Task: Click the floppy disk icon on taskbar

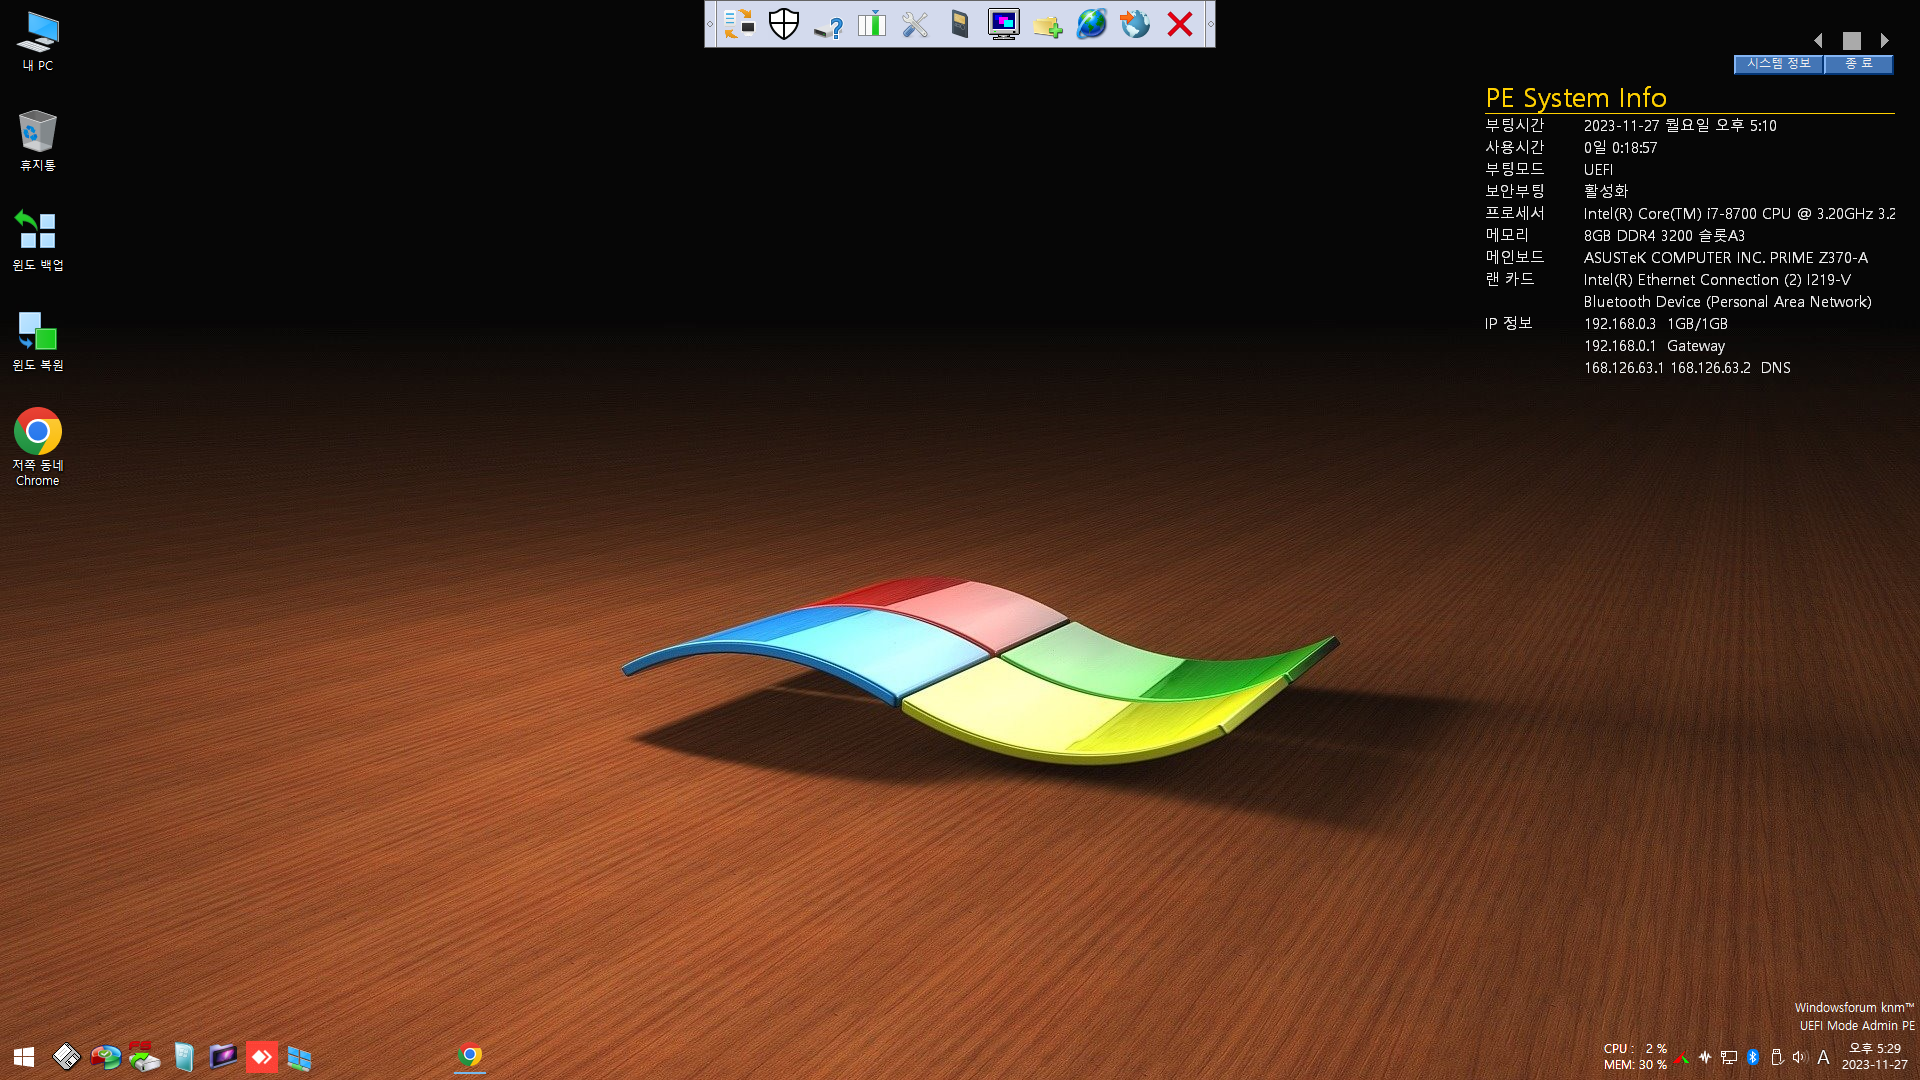Action: (66, 1057)
